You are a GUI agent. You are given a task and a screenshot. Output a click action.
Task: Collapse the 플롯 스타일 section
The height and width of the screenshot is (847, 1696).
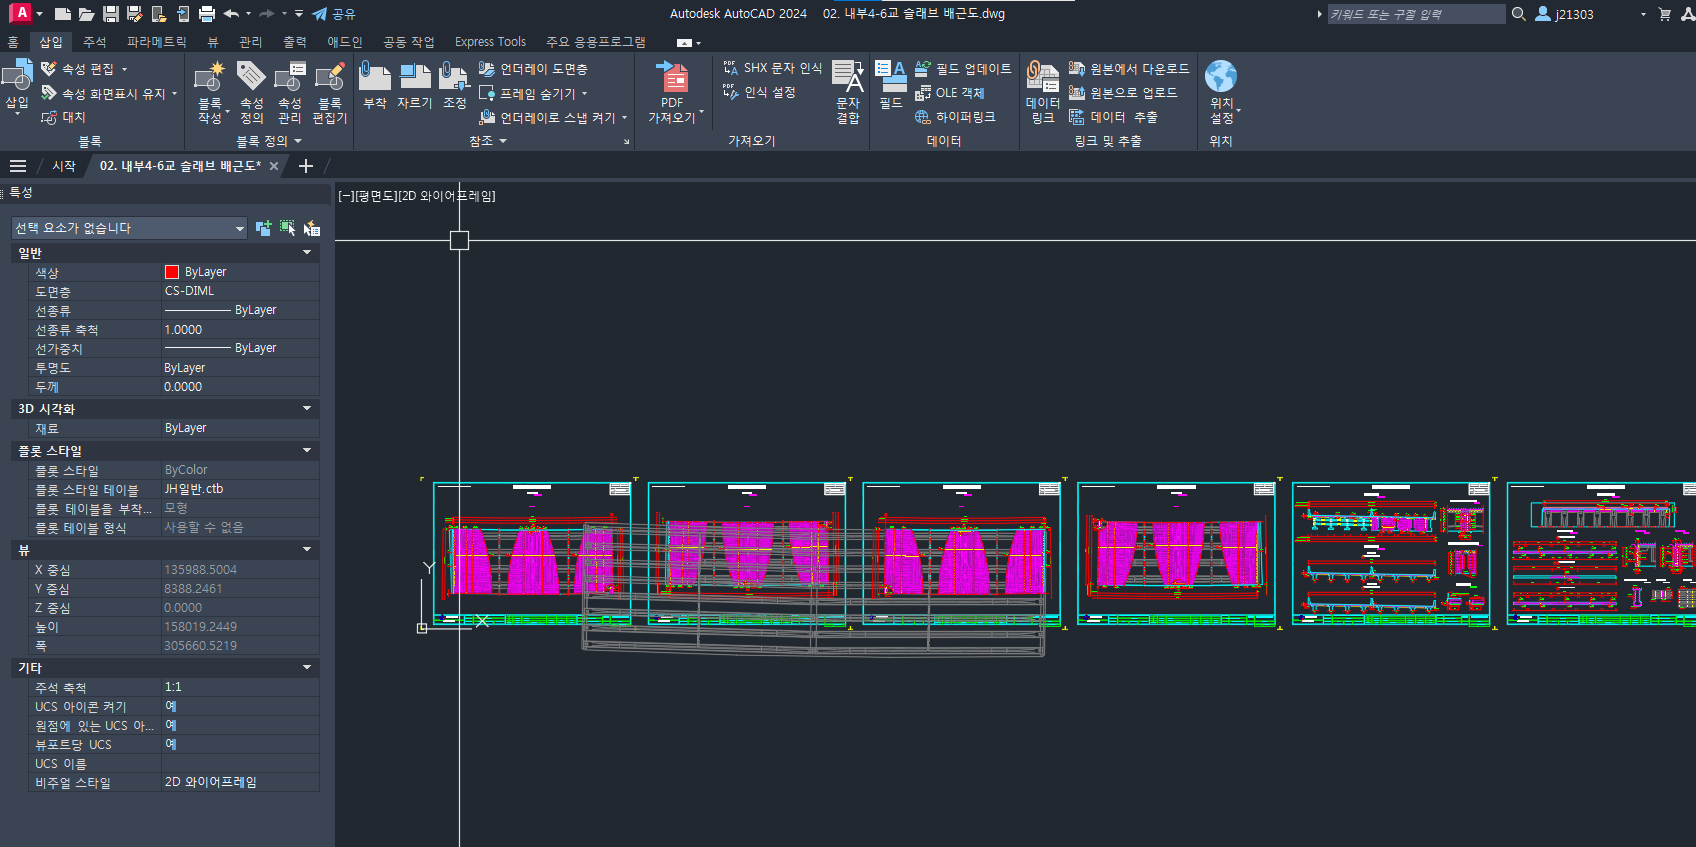[307, 451]
